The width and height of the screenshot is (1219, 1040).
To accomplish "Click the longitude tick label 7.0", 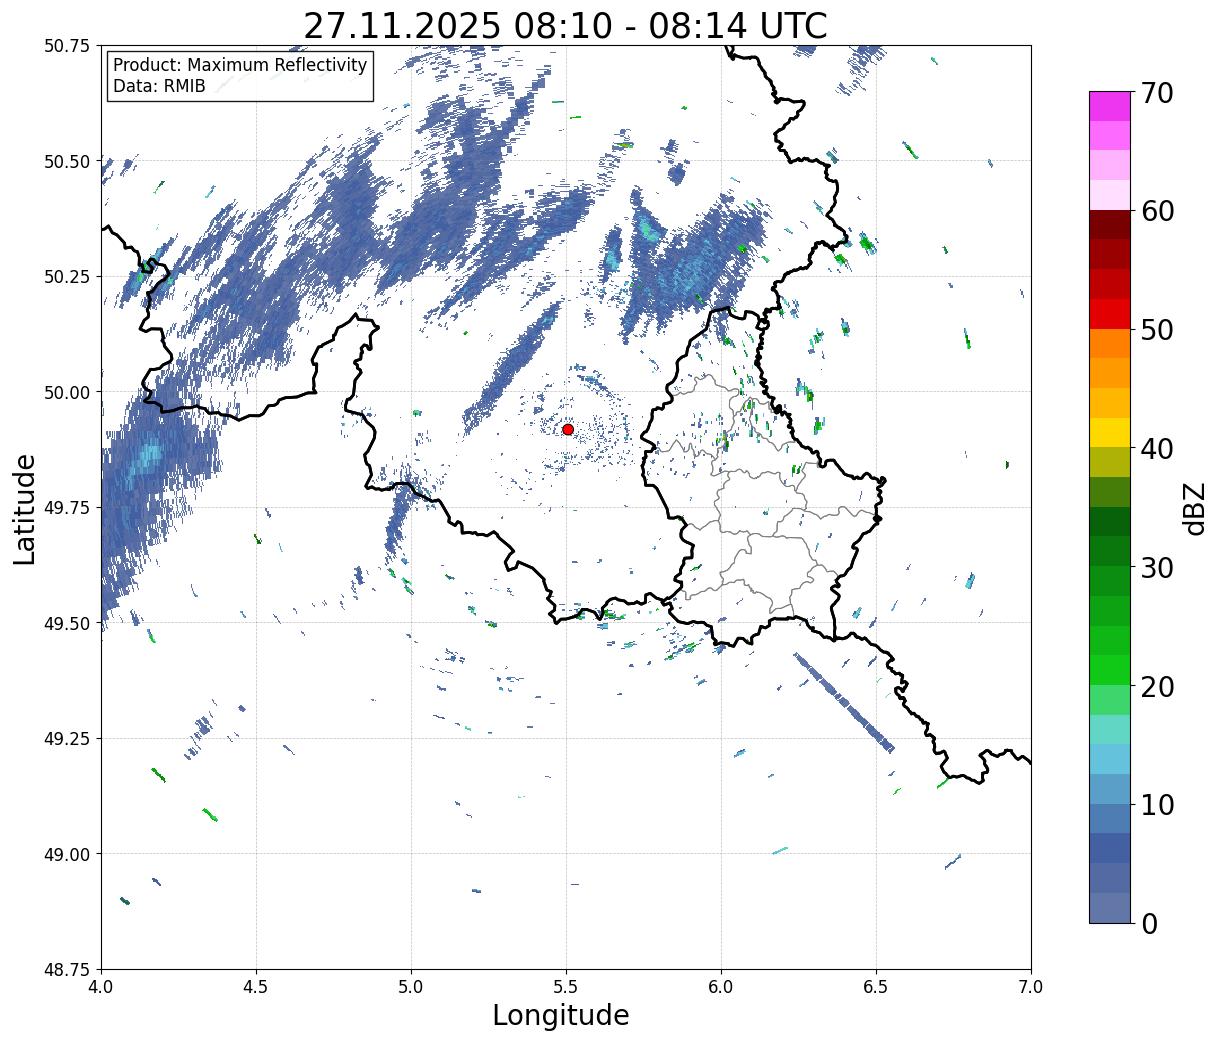I will coord(1031,986).
